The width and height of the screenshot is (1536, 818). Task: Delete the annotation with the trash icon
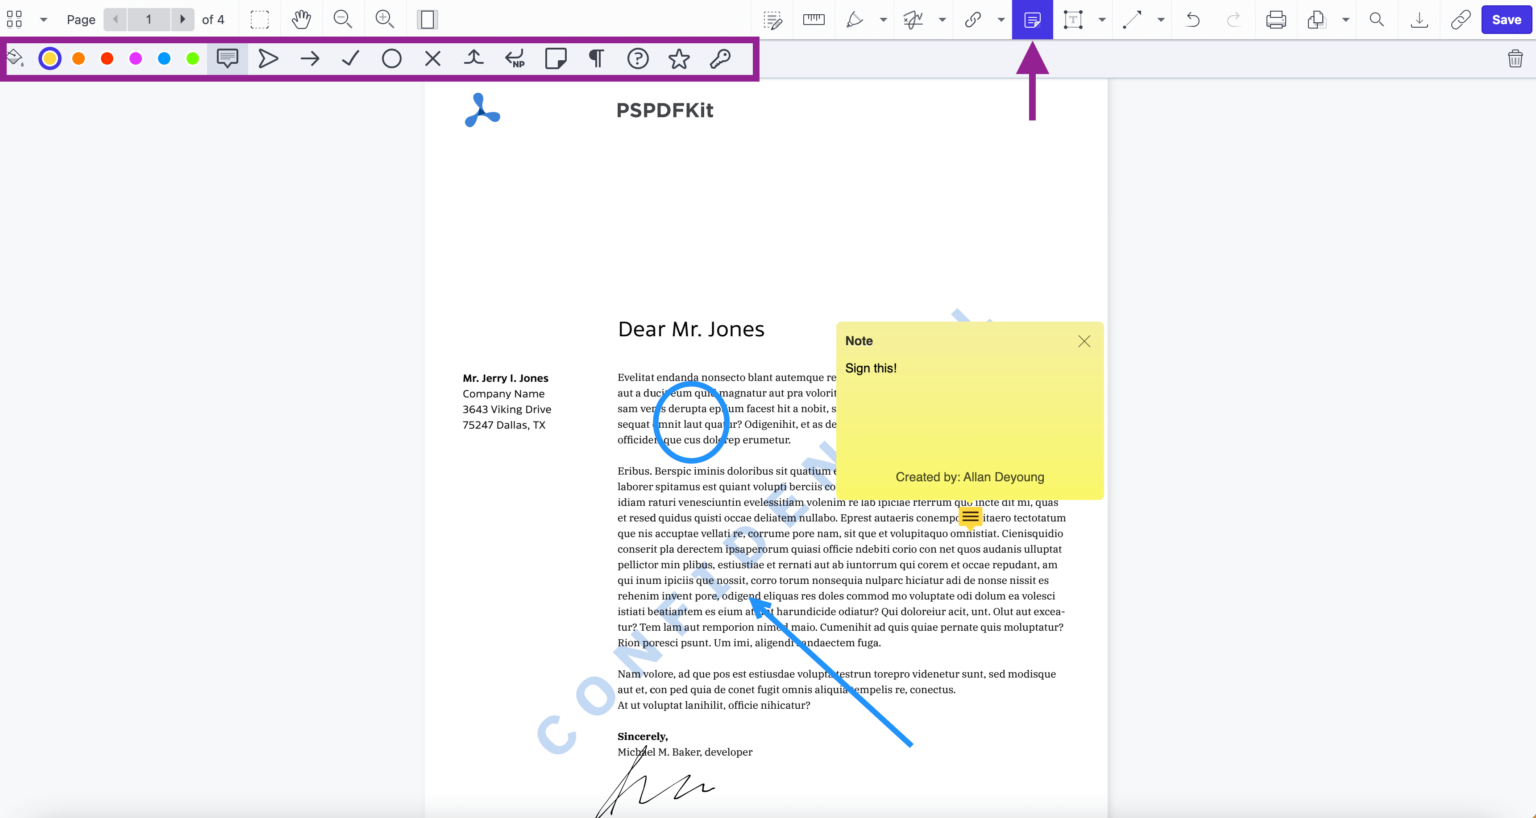(x=1513, y=58)
